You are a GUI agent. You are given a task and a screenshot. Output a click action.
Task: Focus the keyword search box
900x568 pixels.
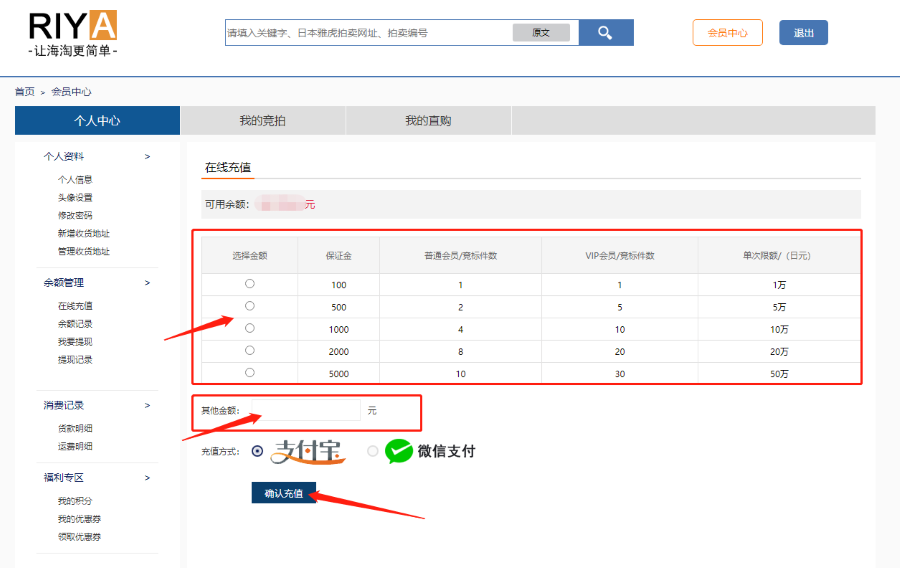368,33
